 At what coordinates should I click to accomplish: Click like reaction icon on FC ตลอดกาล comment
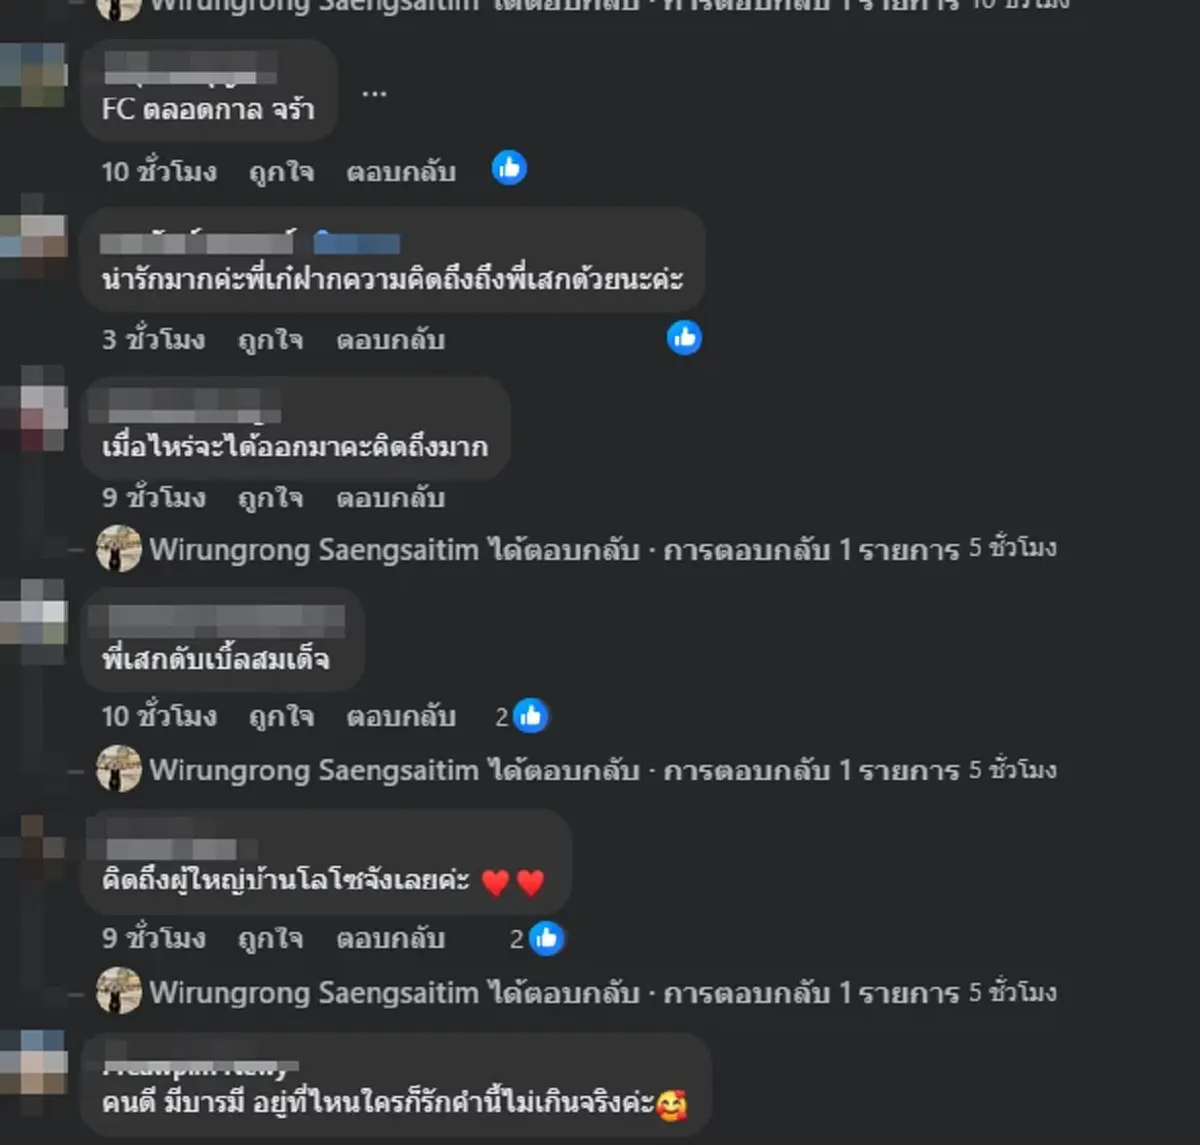click(x=509, y=168)
